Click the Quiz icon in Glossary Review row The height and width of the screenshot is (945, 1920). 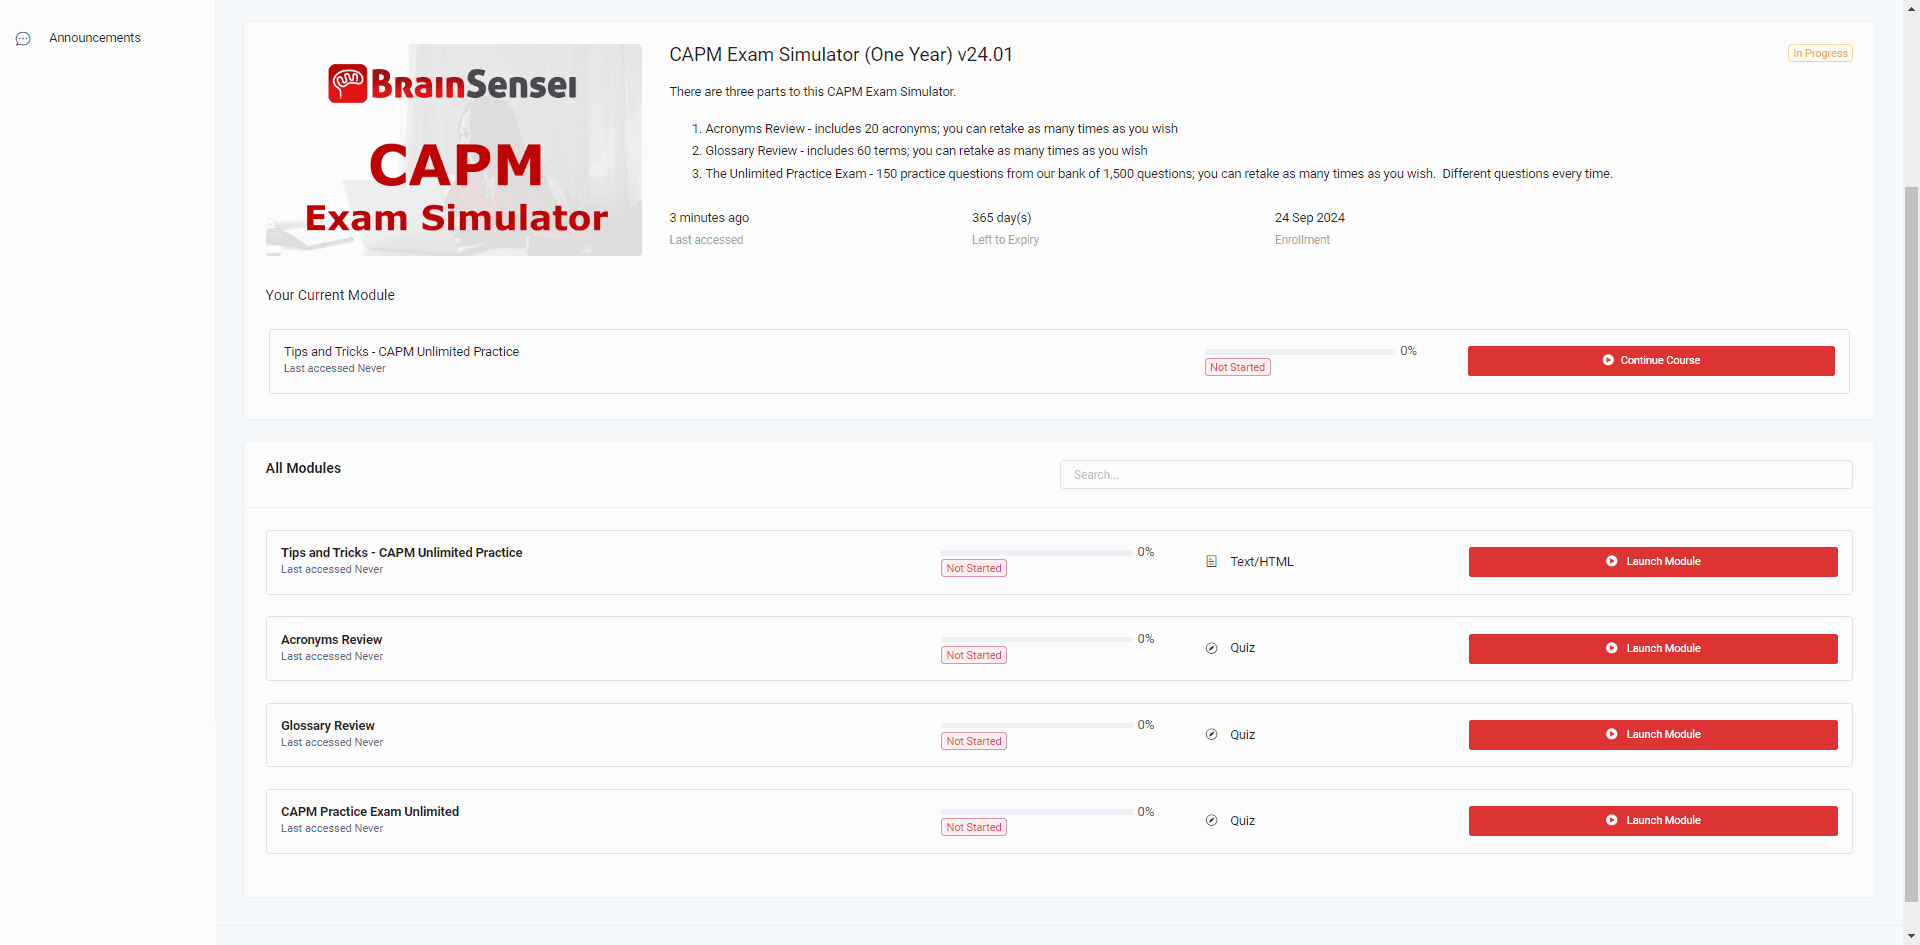(x=1212, y=735)
